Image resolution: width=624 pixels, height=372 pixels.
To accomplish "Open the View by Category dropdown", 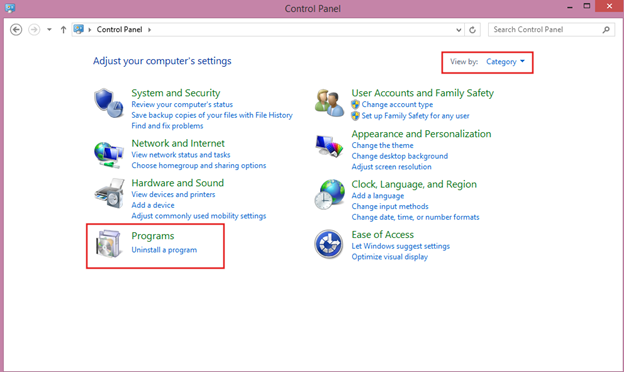I will click(x=505, y=62).
